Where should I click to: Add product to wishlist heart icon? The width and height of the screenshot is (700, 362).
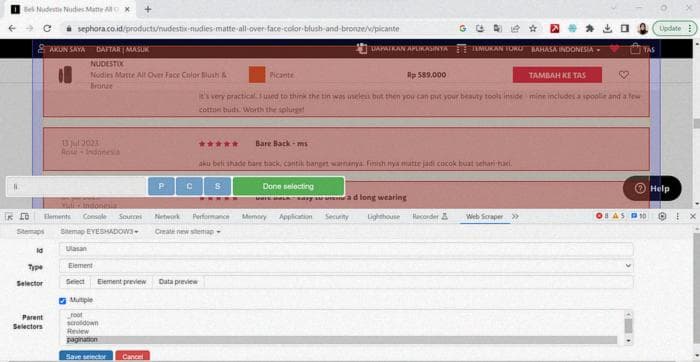624,75
